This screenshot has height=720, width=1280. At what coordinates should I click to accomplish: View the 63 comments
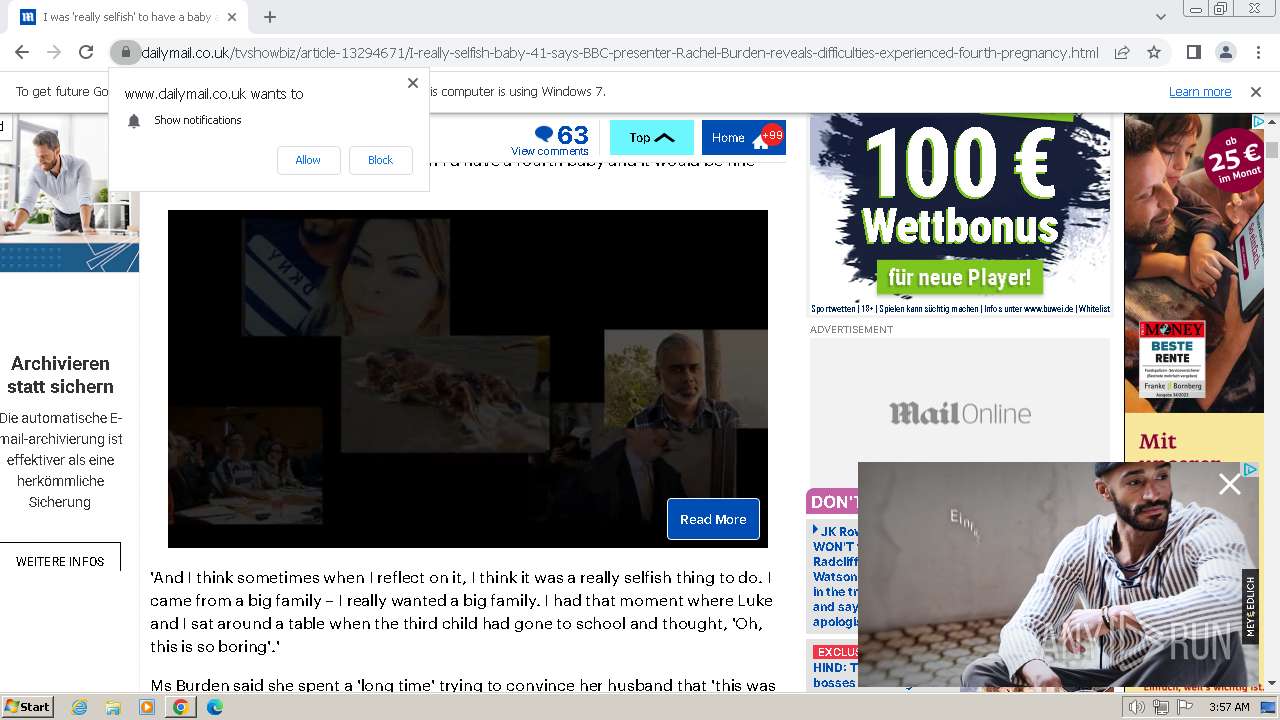[x=550, y=139]
